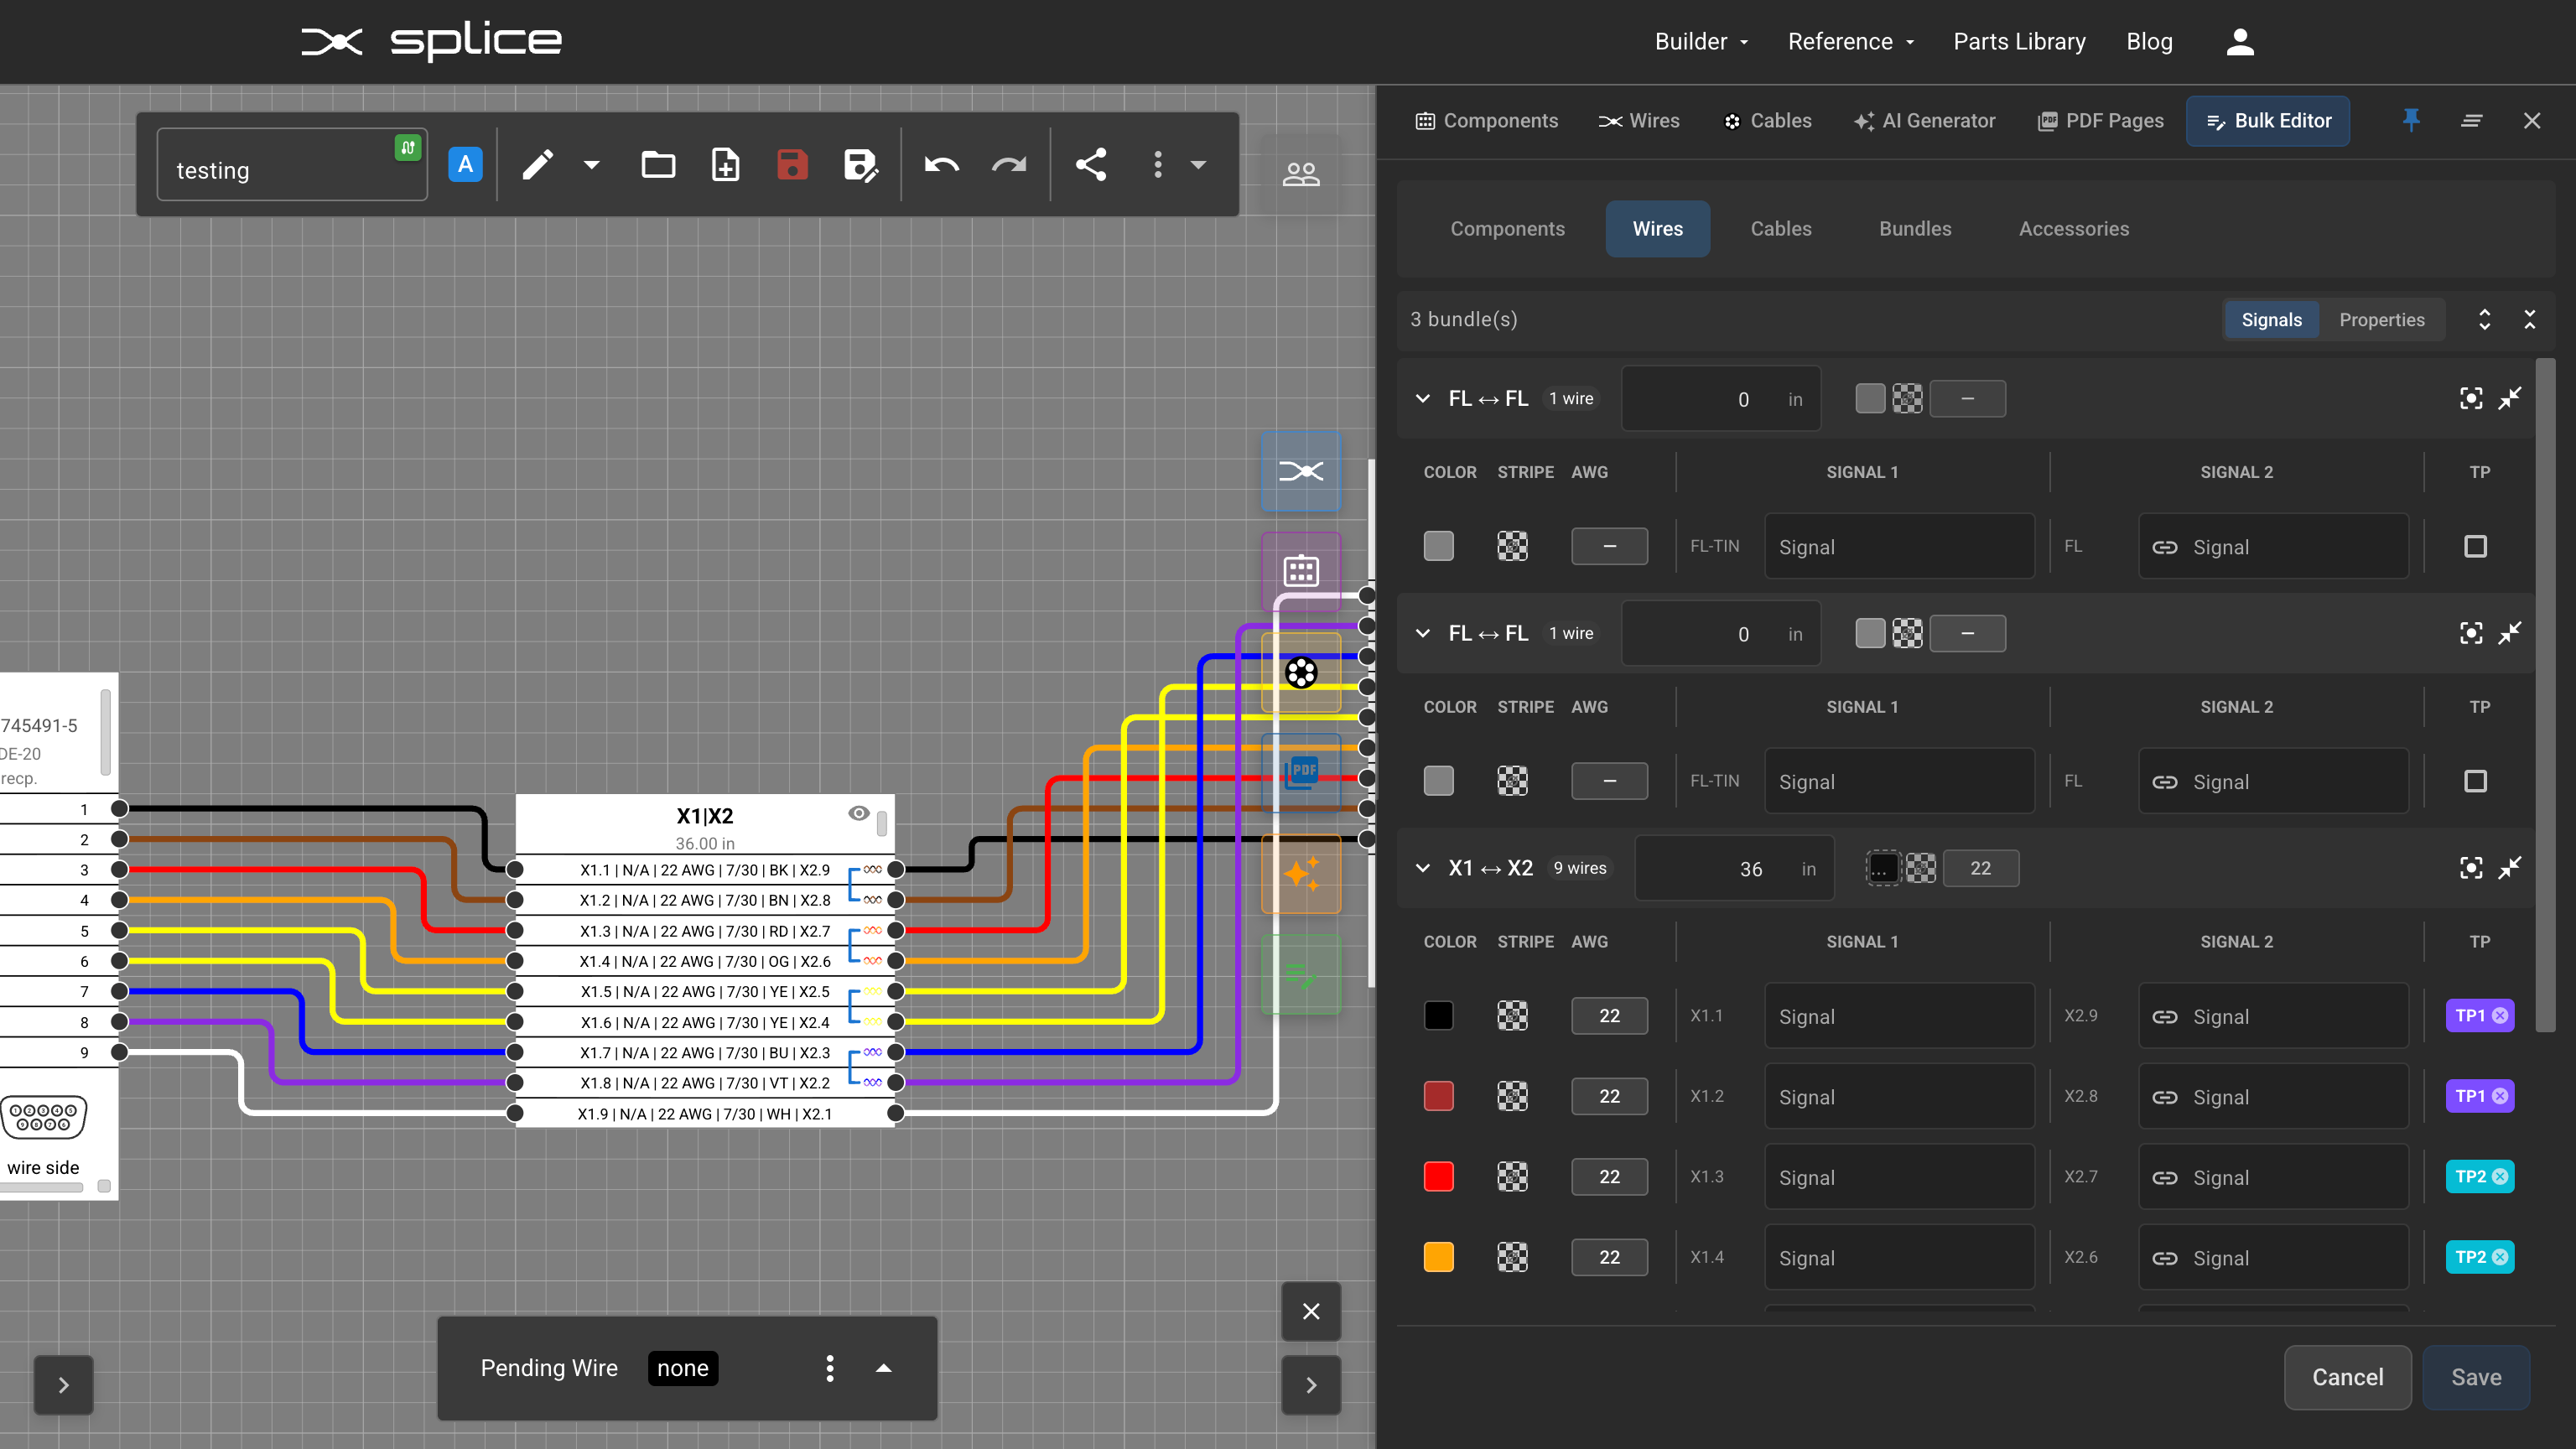This screenshot has height=1449, width=2576.
Task: Check the TP checkbox in the first FL wire row
Action: (x=2477, y=546)
